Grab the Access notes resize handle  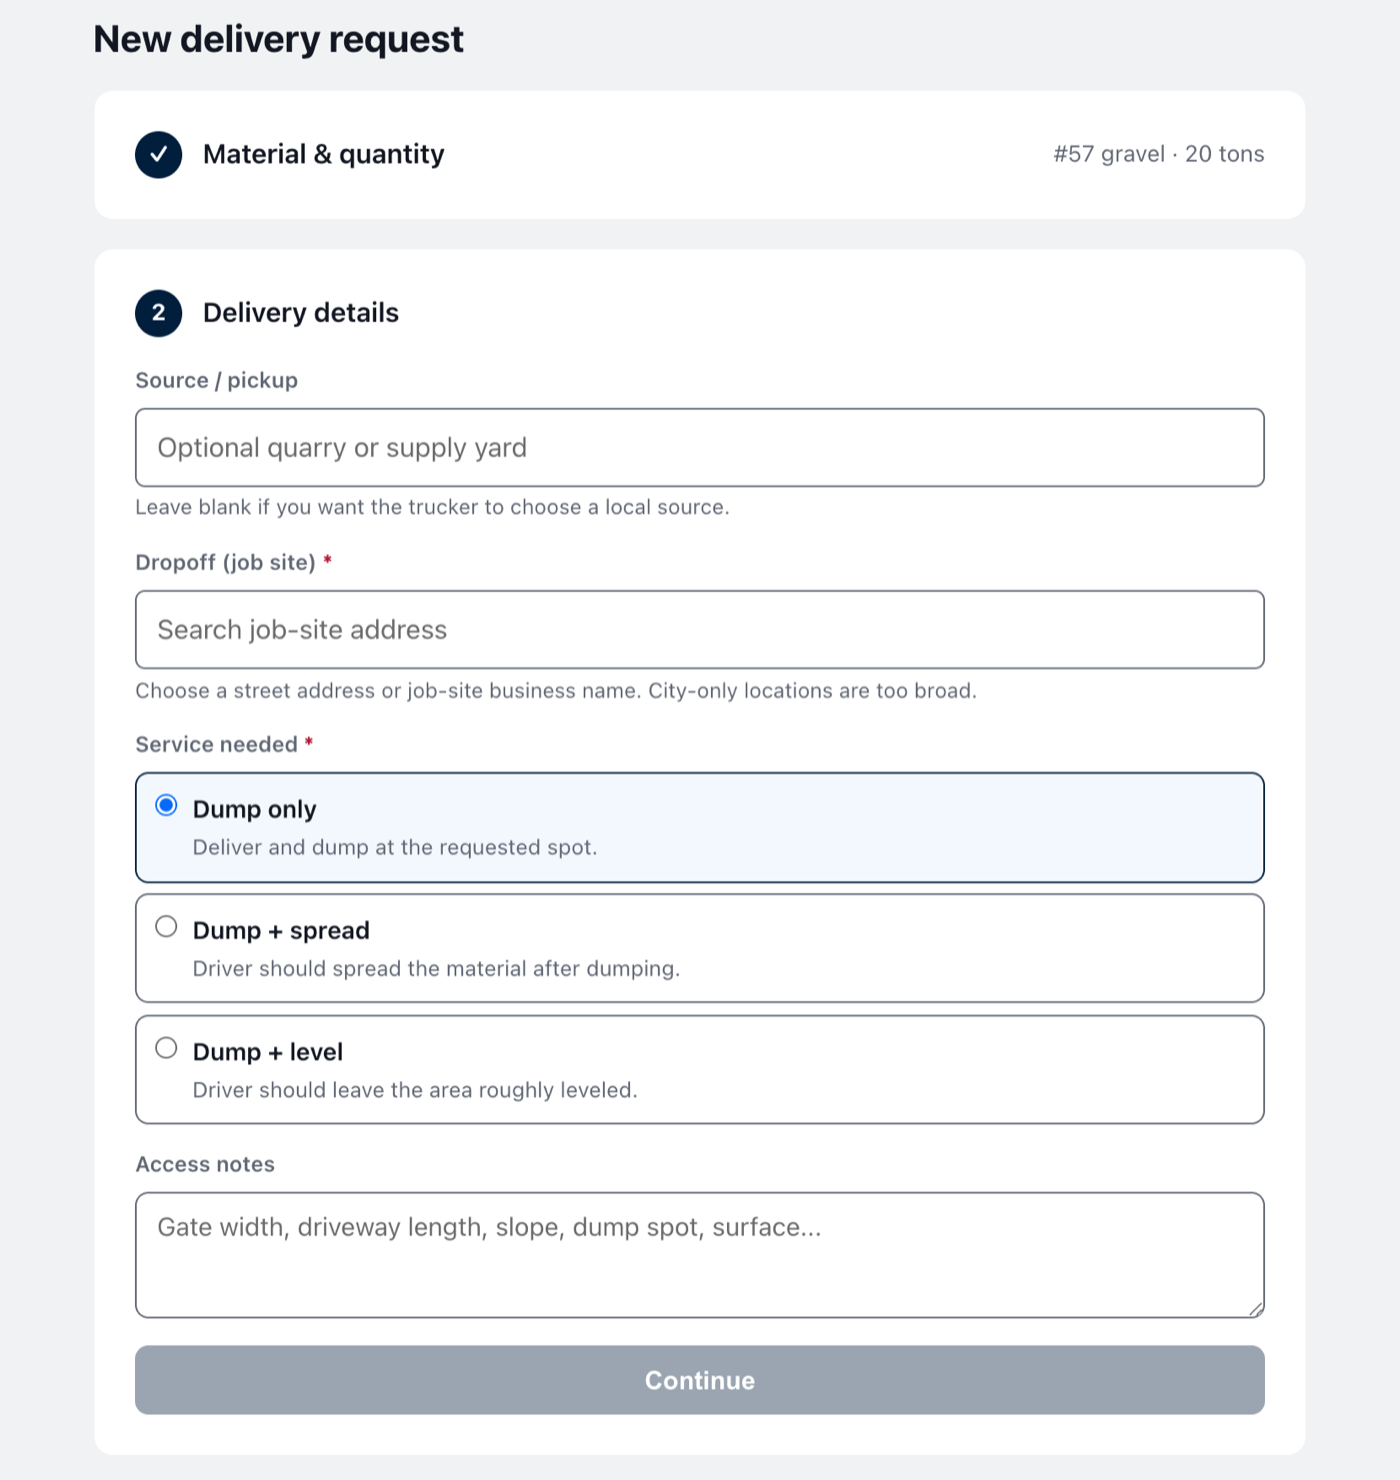pos(1256,1309)
